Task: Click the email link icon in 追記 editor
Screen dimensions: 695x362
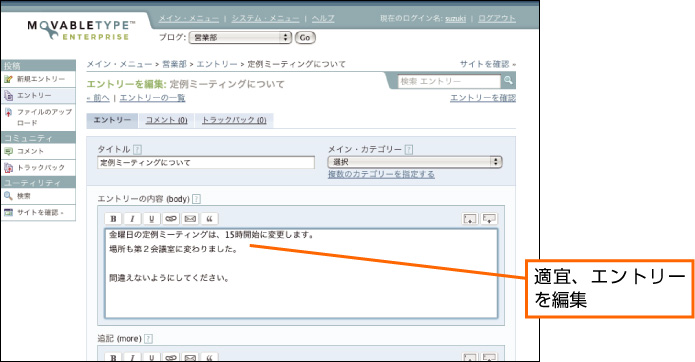Action: (x=190, y=357)
